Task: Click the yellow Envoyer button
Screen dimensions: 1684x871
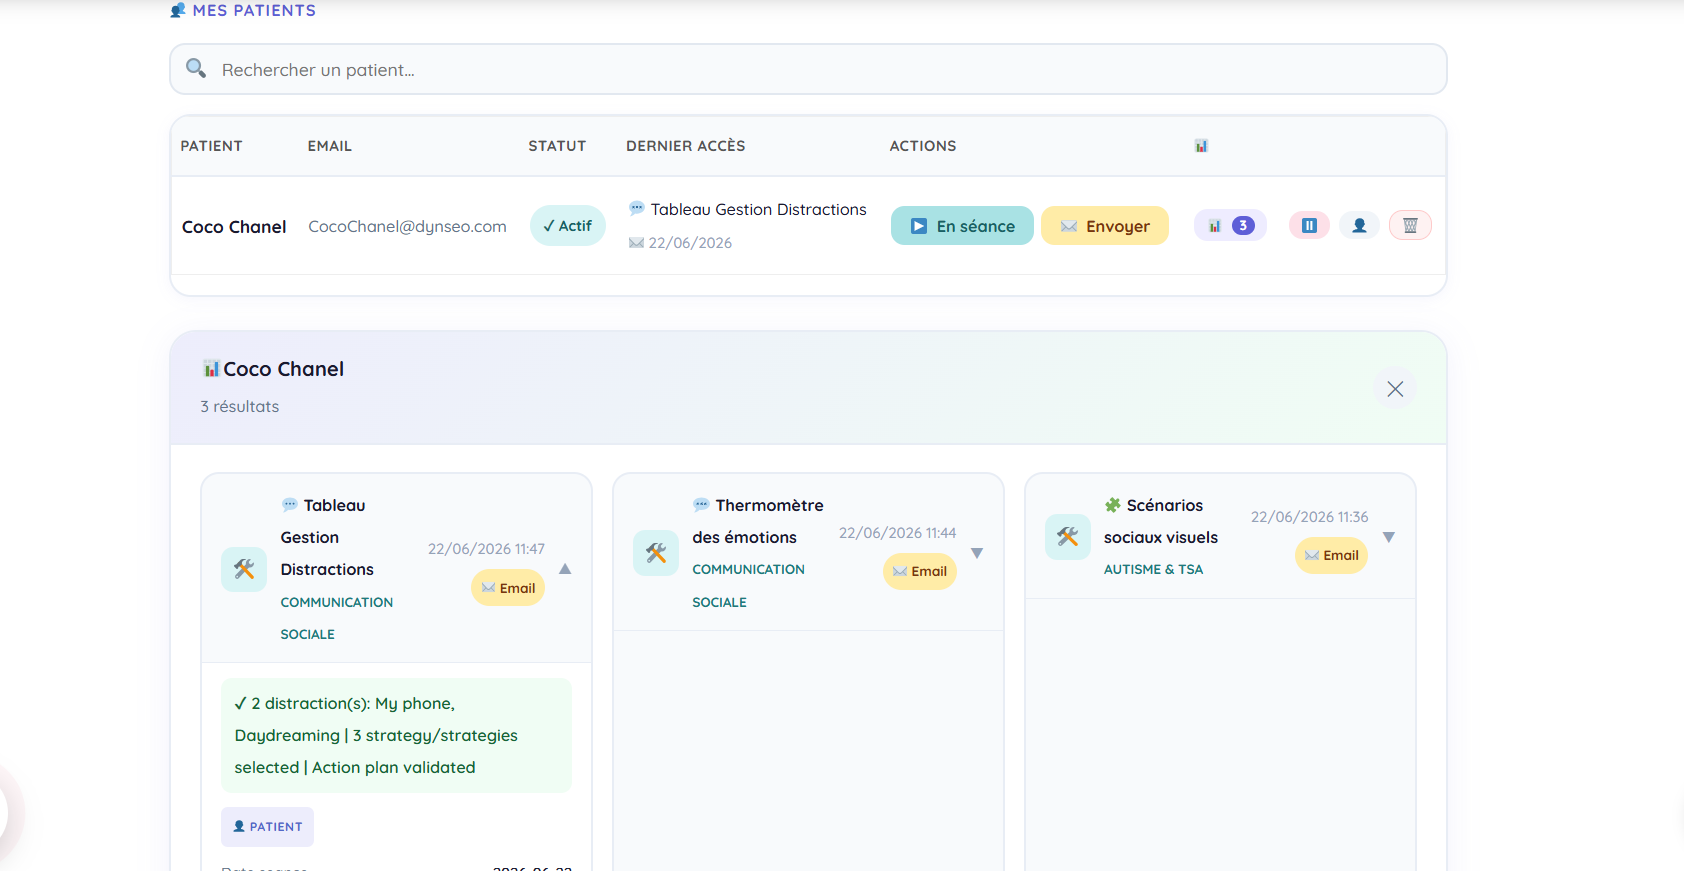Action: click(x=1105, y=226)
